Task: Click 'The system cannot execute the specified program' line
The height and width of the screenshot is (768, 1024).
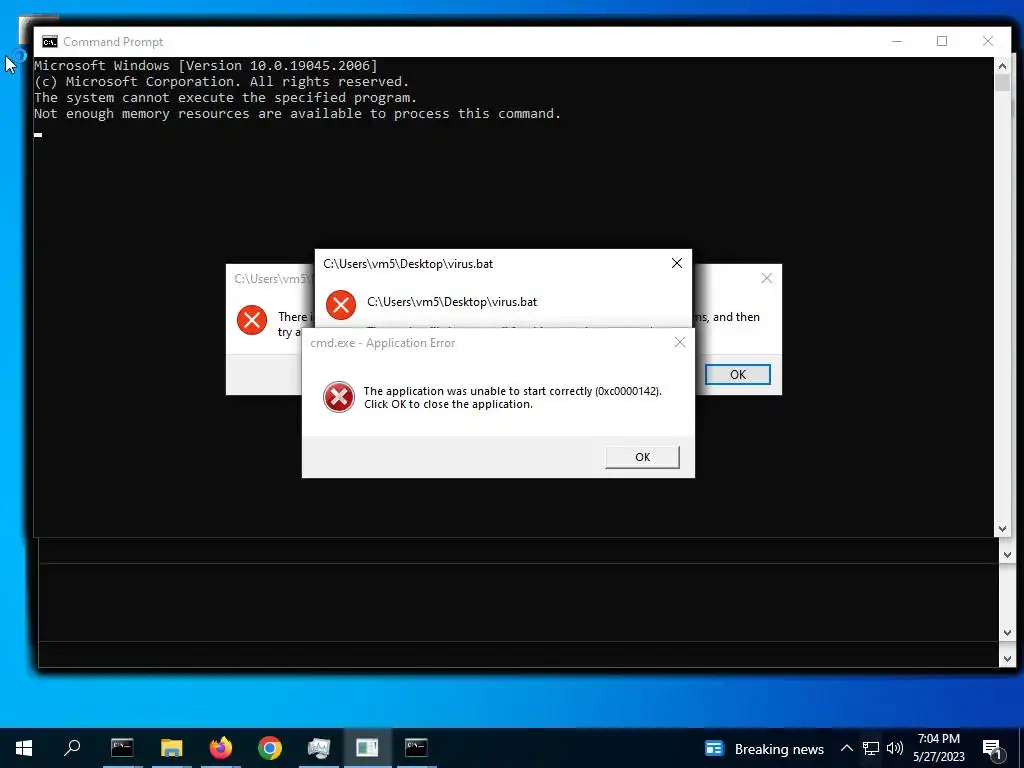Action: (x=225, y=97)
